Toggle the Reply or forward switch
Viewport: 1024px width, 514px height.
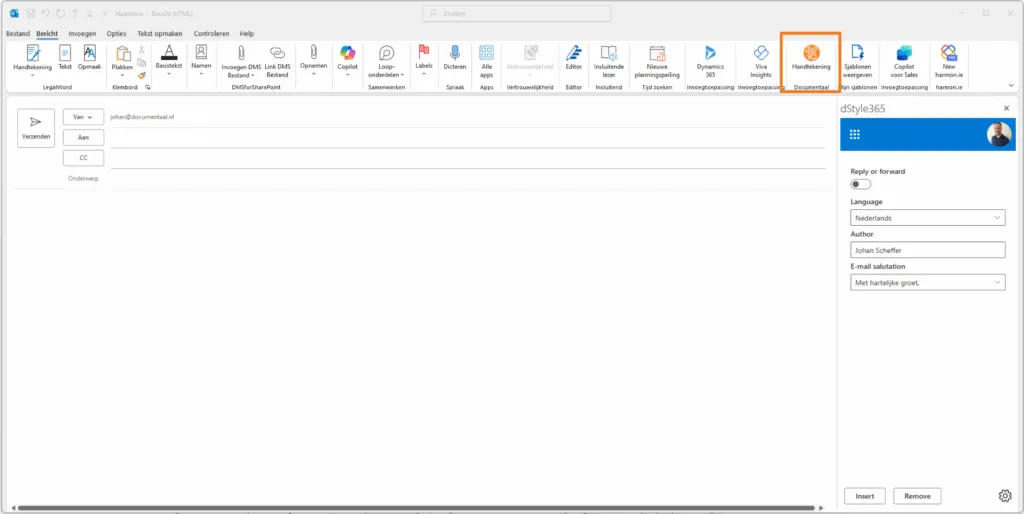click(861, 184)
